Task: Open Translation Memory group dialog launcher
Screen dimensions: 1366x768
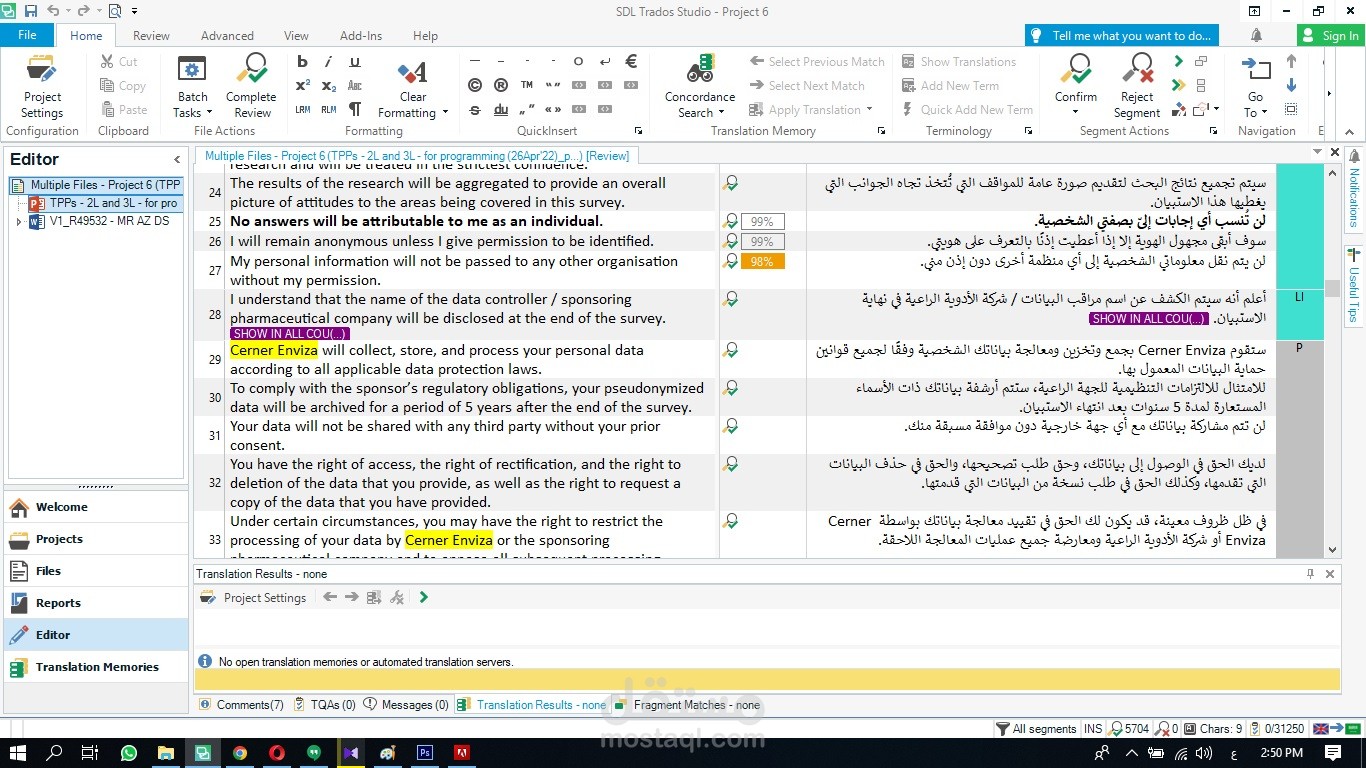Action: 881,131
